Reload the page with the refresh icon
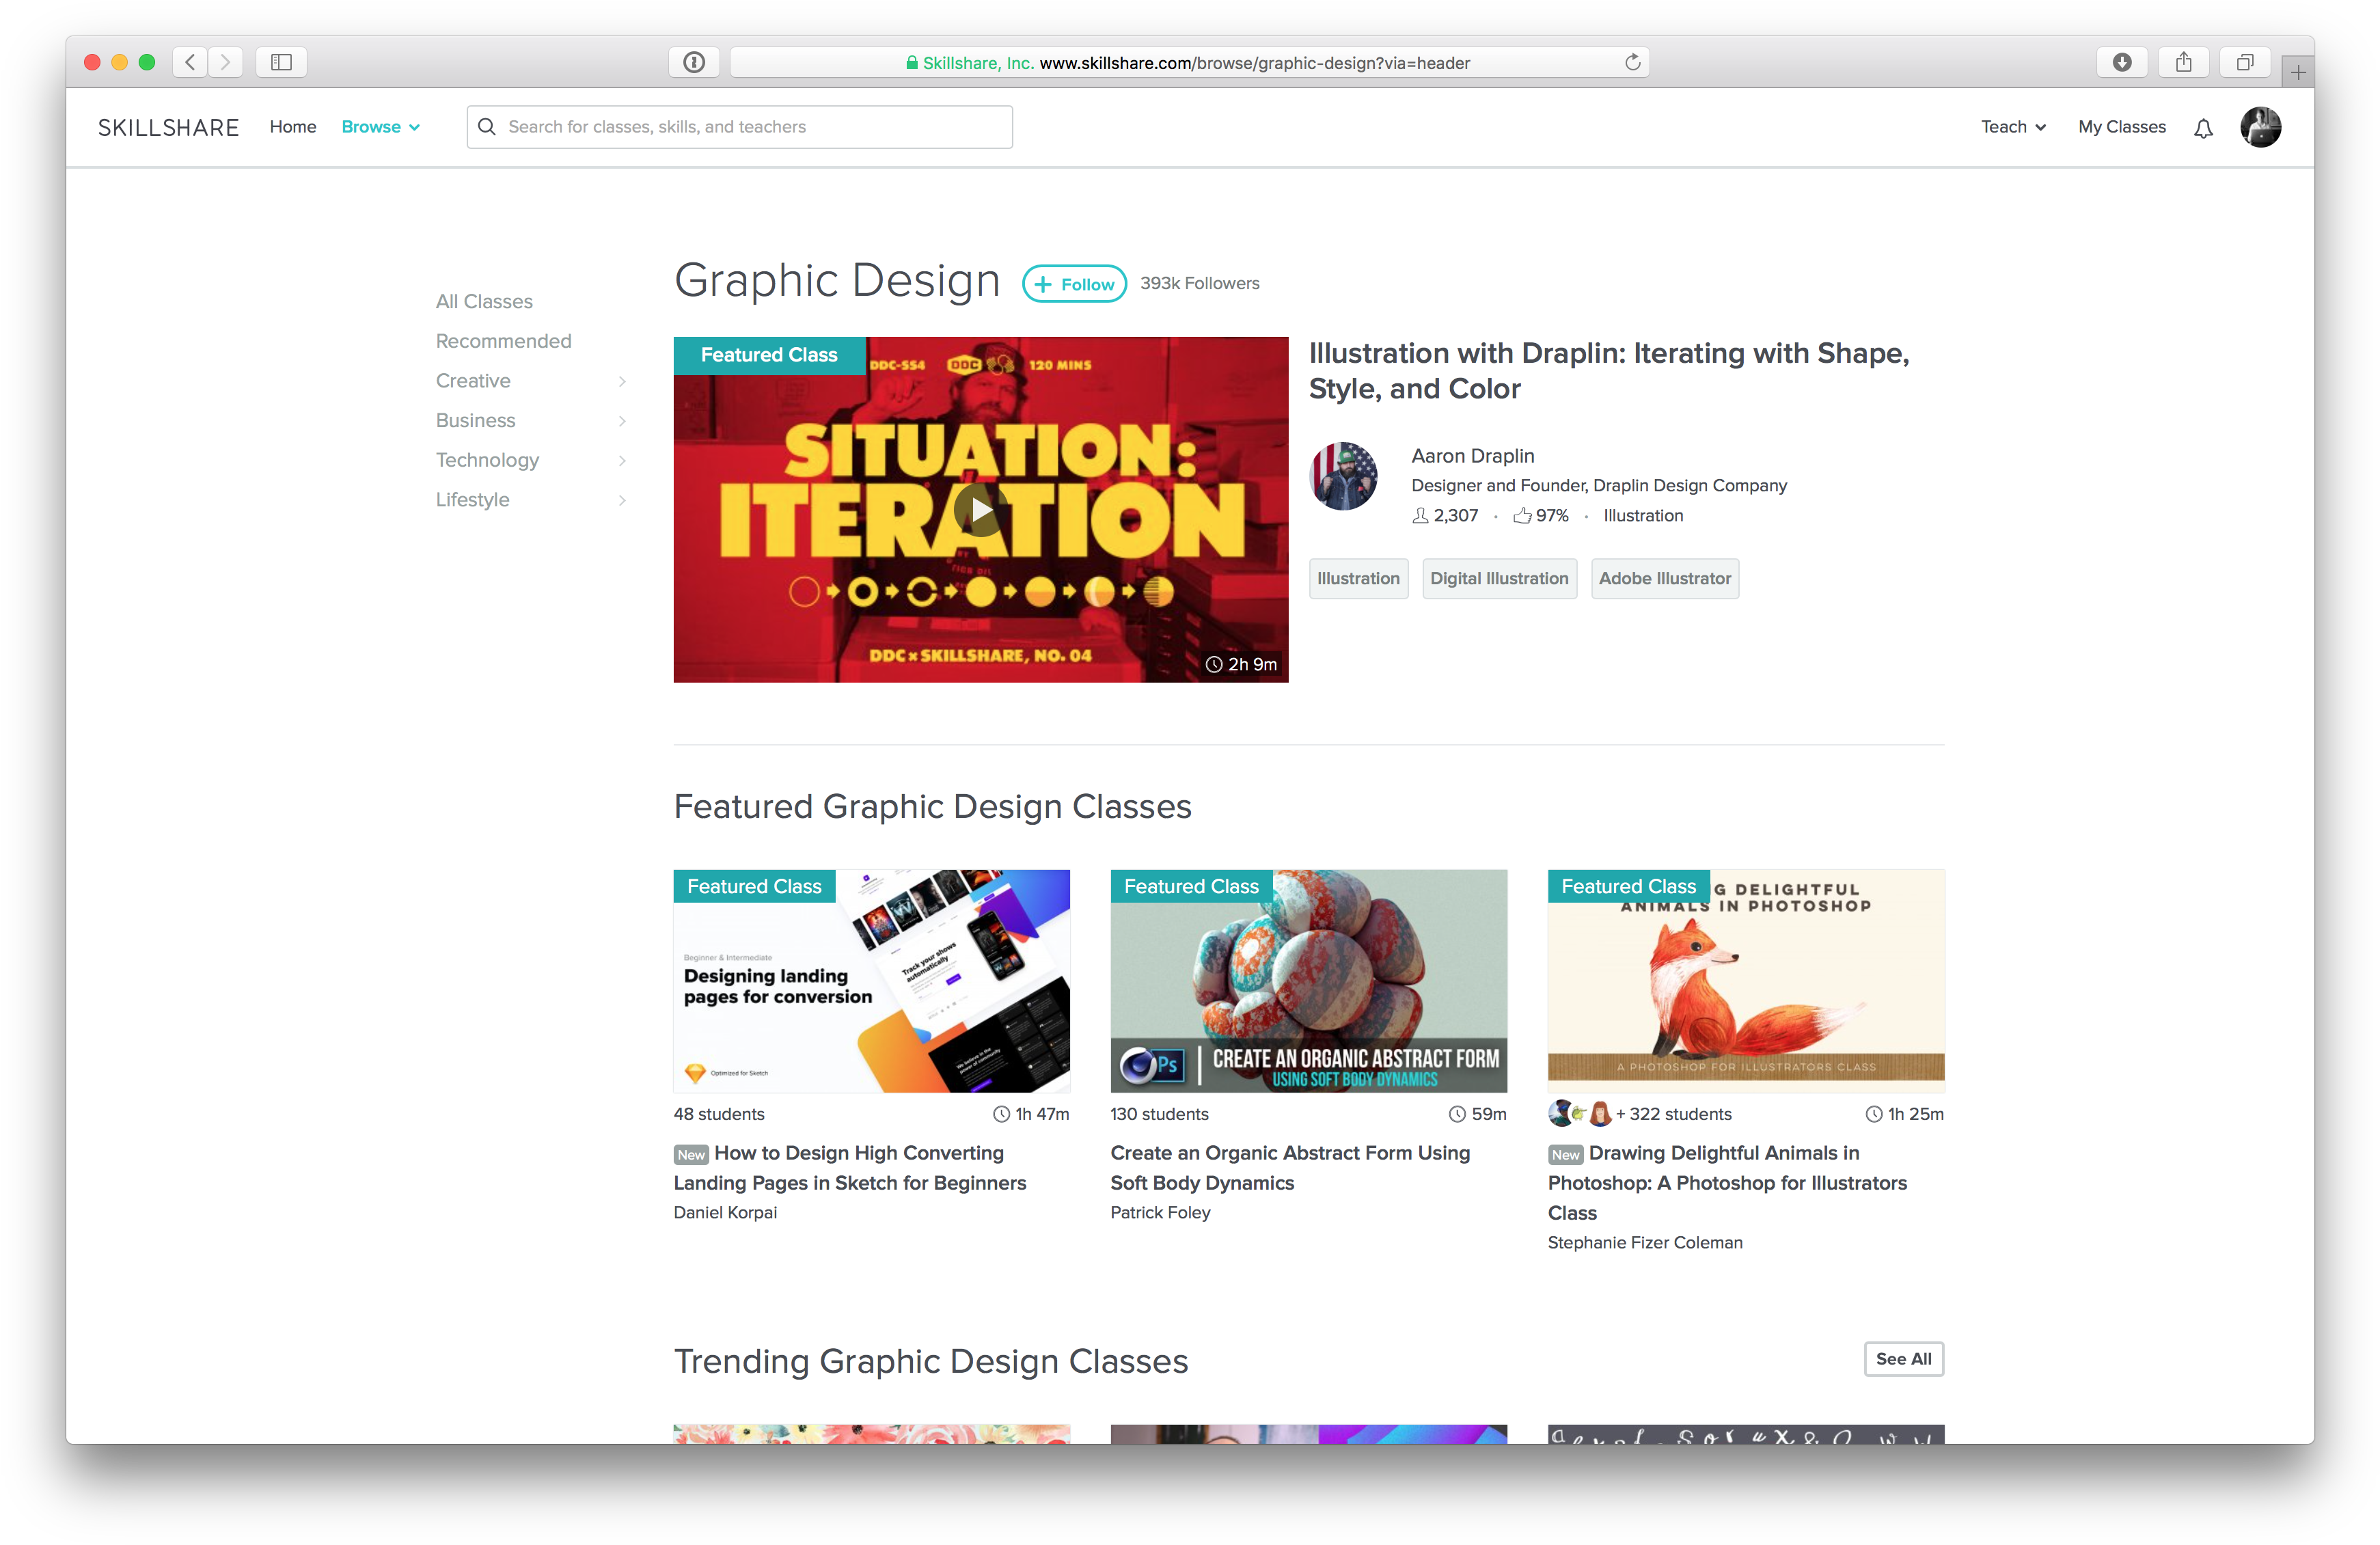 (1632, 62)
